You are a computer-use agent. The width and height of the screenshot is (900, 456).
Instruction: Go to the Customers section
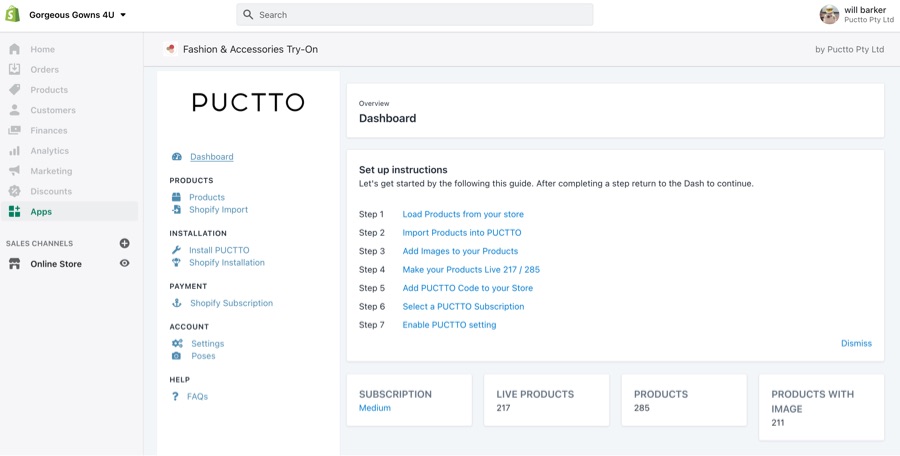coord(52,110)
